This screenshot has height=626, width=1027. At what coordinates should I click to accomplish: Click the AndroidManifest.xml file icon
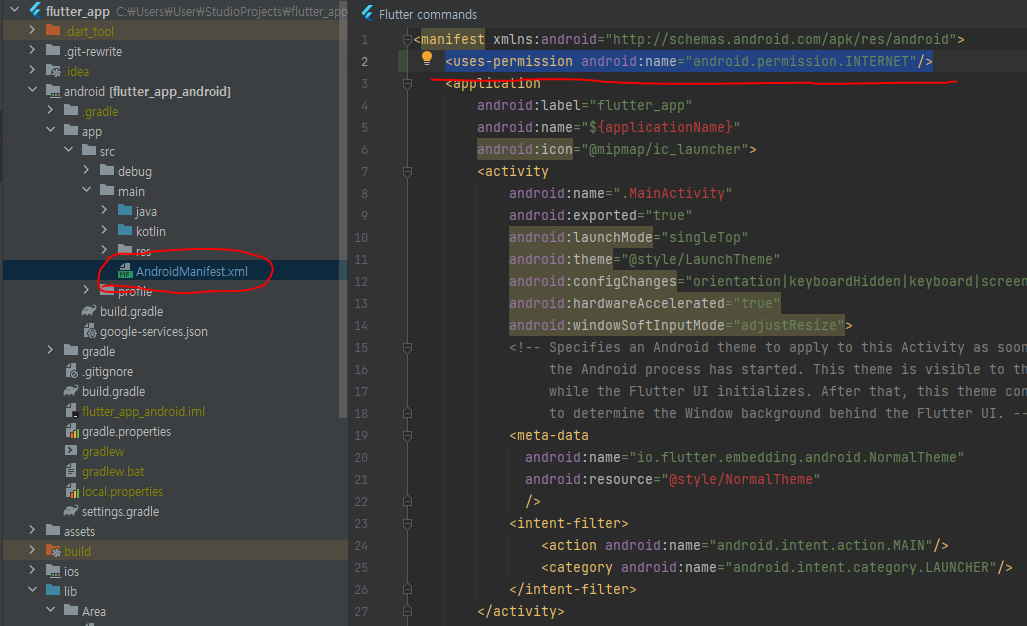(x=125, y=271)
